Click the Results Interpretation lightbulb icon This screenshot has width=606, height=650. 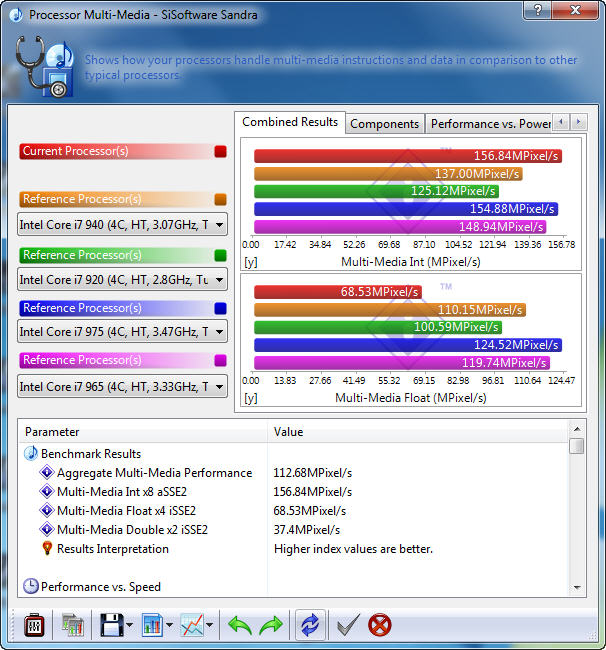click(47, 548)
